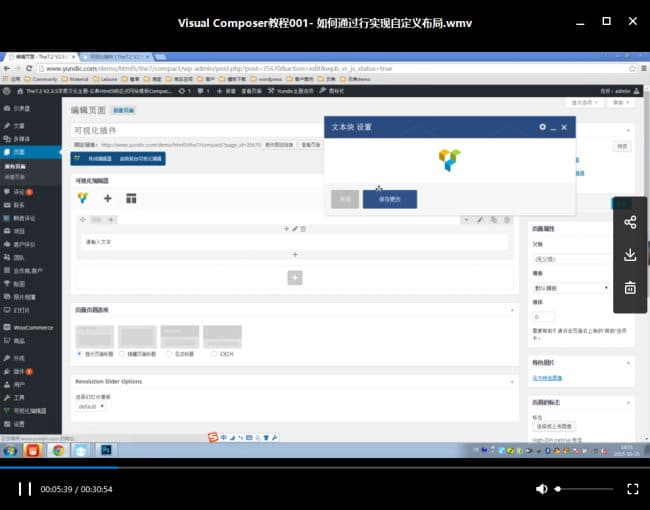This screenshot has width=650, height=510.
Task: Click the grey close button in dialog
Action: (x=345, y=199)
